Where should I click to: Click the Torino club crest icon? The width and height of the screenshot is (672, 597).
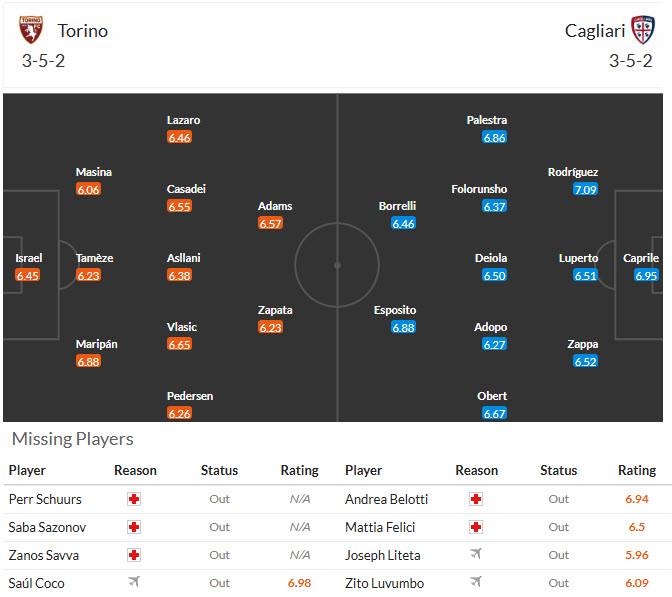[x=31, y=30]
